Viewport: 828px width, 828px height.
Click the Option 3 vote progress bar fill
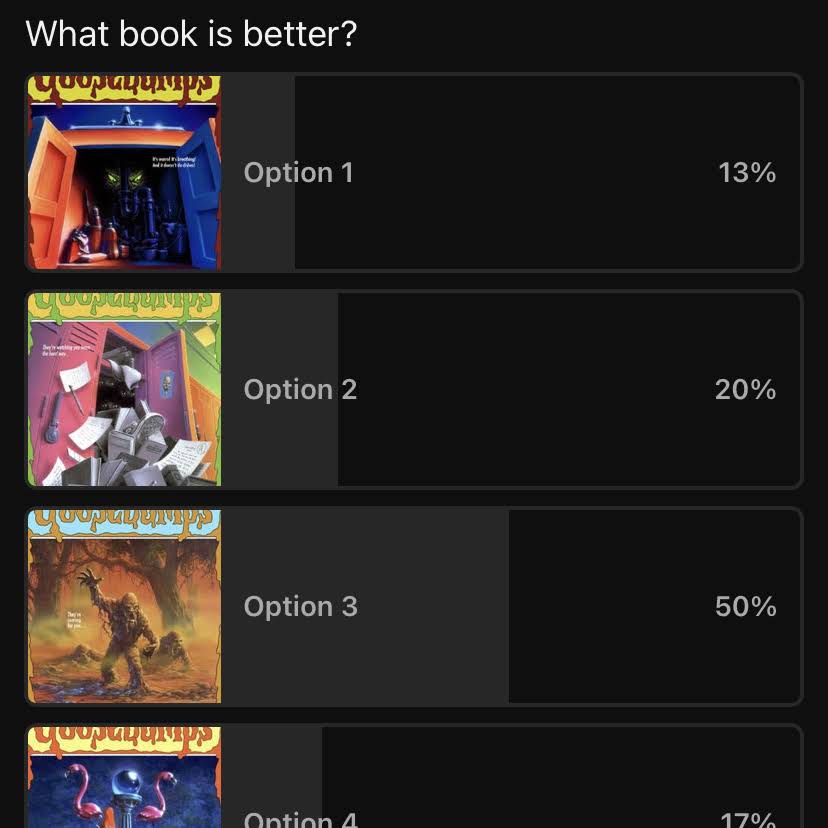364,606
